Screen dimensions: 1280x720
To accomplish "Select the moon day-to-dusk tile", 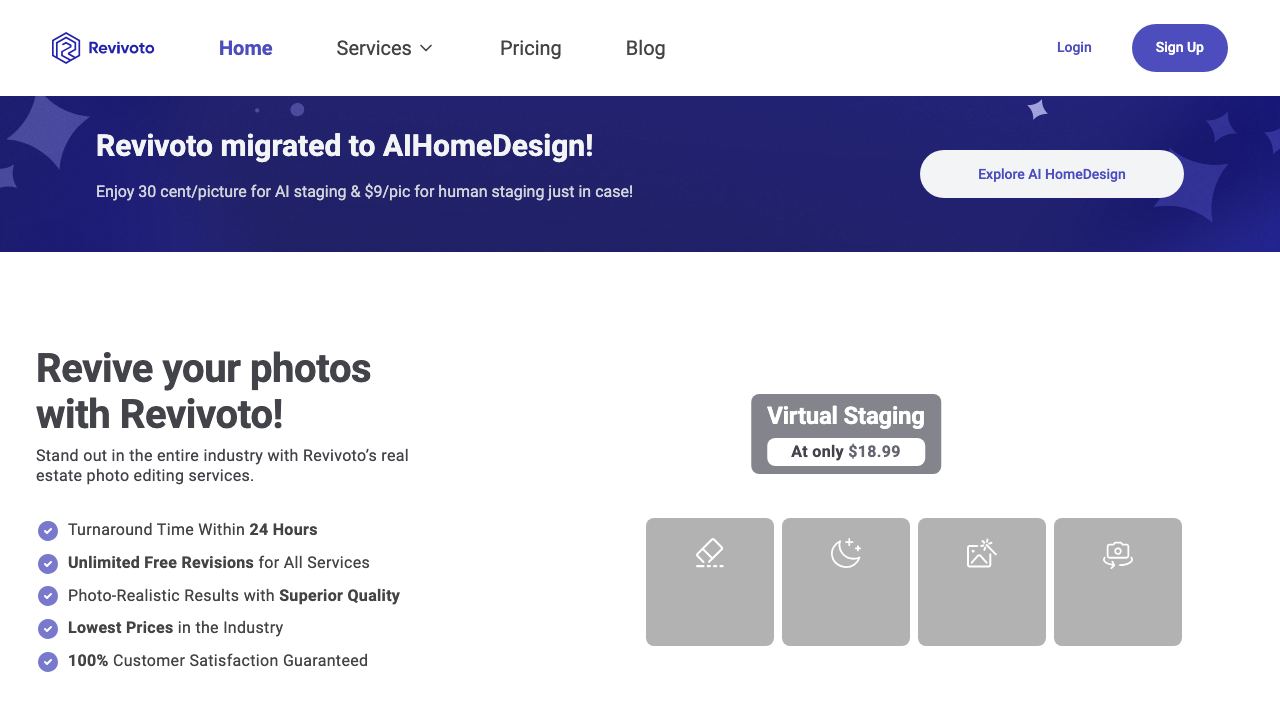I will tap(846, 582).
